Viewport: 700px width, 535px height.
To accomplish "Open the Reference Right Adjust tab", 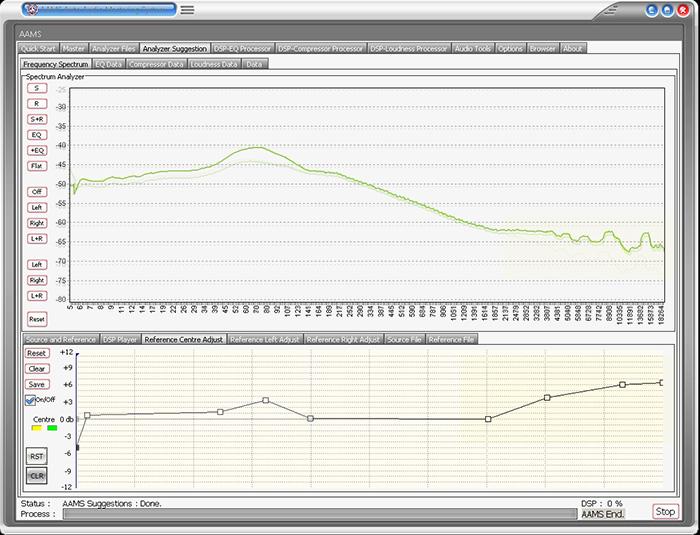I will pyautogui.click(x=343, y=339).
